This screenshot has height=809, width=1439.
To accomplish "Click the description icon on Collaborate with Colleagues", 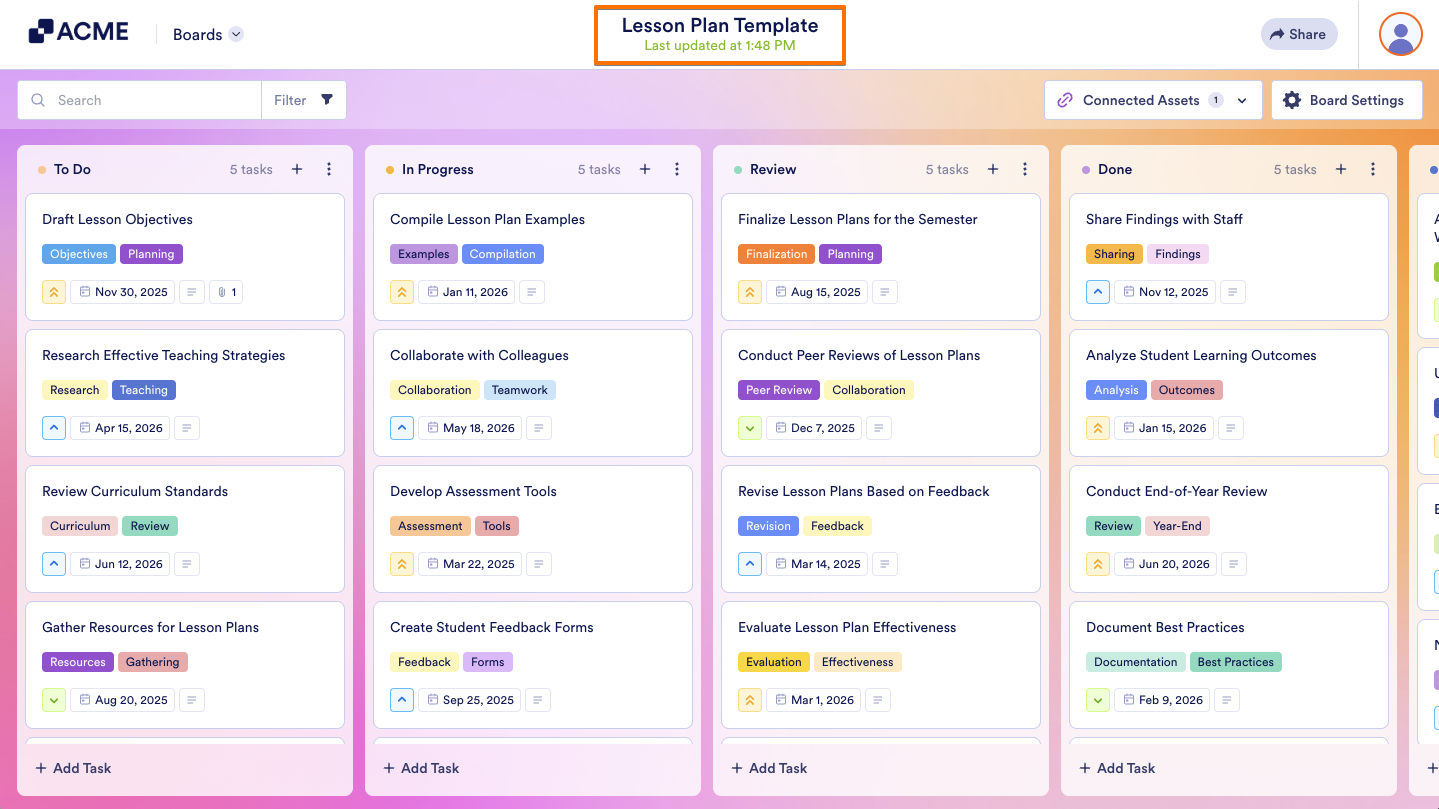I will pos(538,428).
